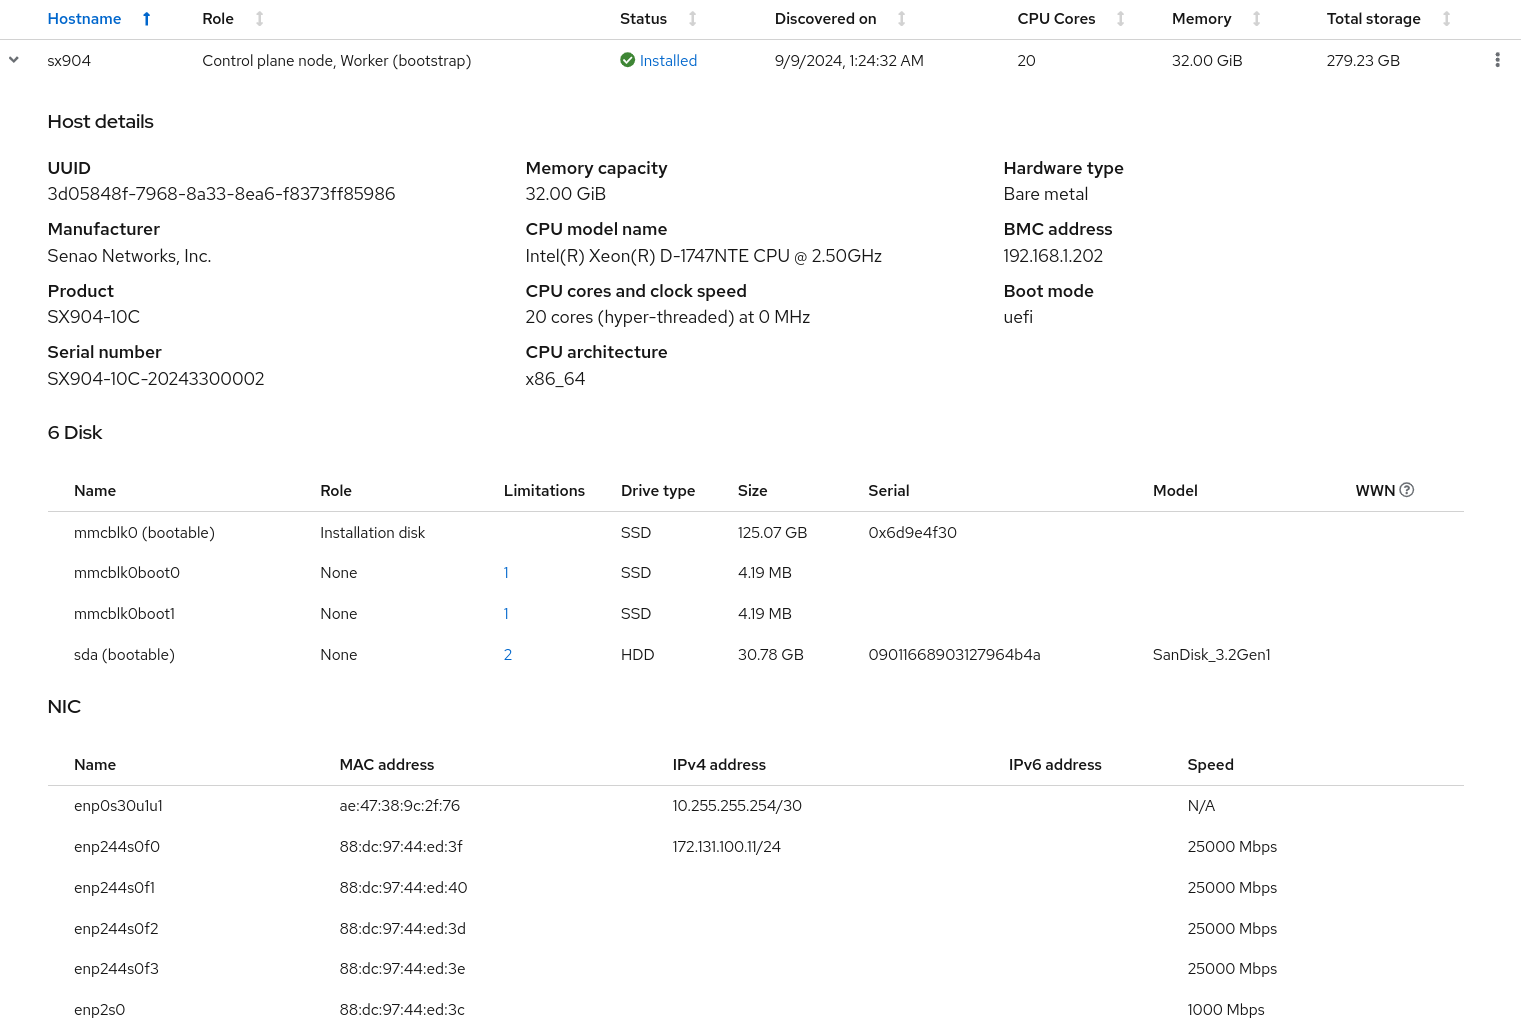This screenshot has height=1031, width=1521.
Task: Click the Hostname column header
Action: point(84,19)
